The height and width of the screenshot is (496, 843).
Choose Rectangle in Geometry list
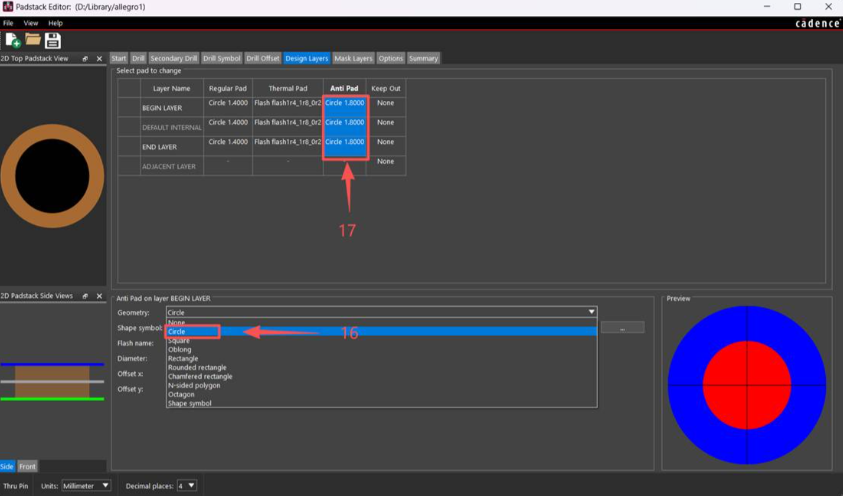381,358
